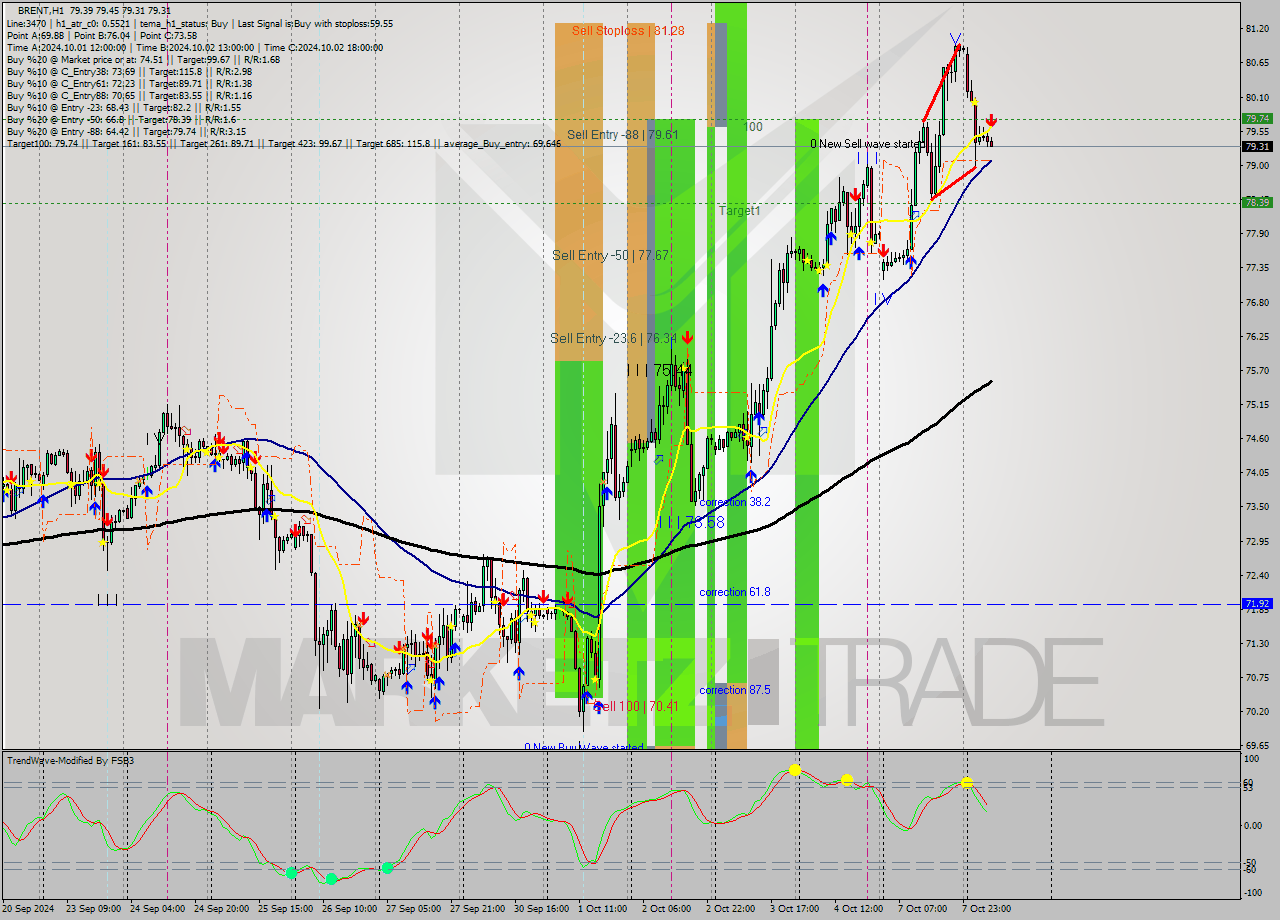
Task: Select the '0 New Sell wave started' text
Action: pyautogui.click(x=865, y=144)
